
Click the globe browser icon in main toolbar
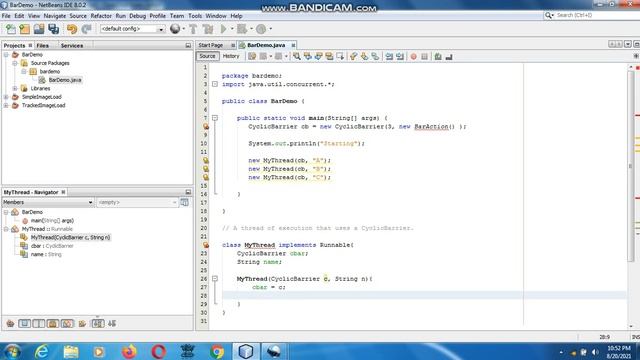point(175,29)
